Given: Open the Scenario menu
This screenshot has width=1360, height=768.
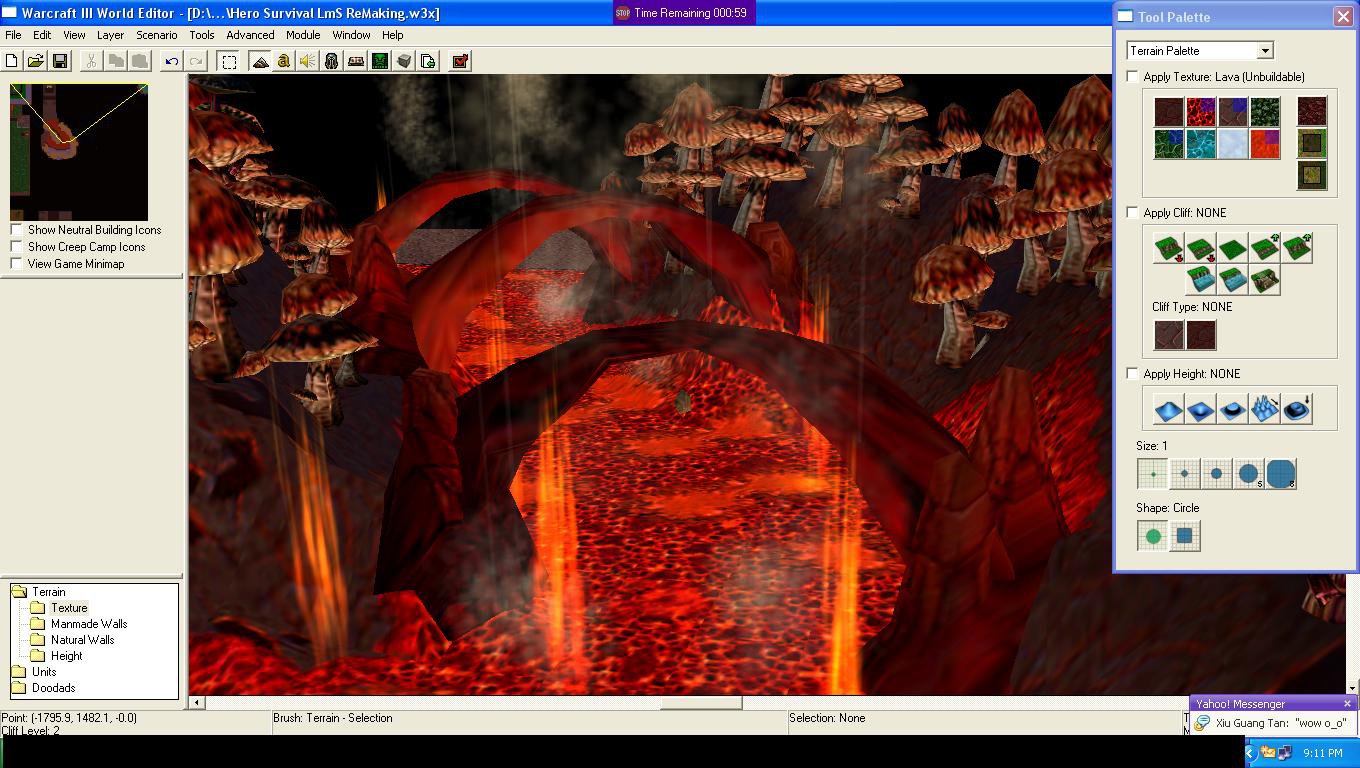Looking at the screenshot, I should point(156,35).
